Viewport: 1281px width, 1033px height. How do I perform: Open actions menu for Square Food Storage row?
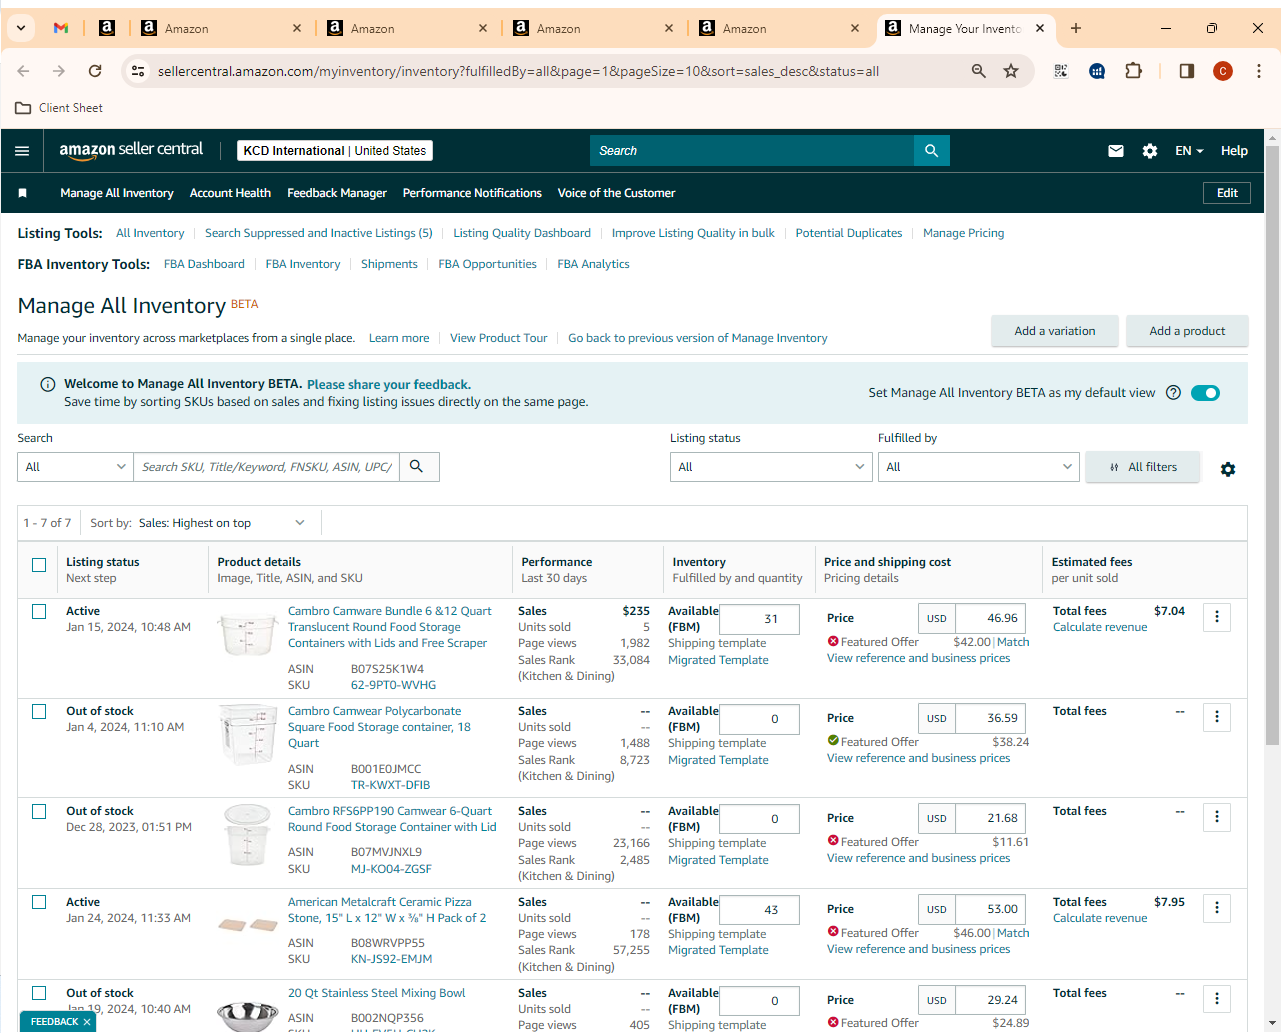point(1217,717)
